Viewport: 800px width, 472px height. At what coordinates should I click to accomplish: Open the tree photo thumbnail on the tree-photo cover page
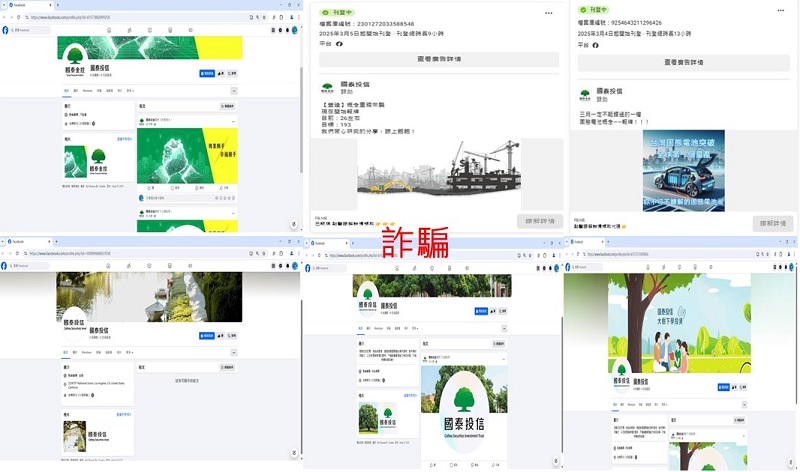(368, 418)
